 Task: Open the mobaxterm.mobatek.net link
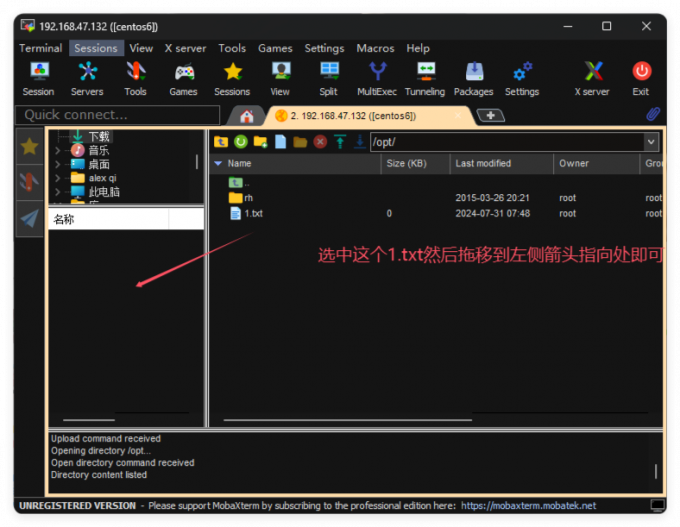click(x=528, y=506)
